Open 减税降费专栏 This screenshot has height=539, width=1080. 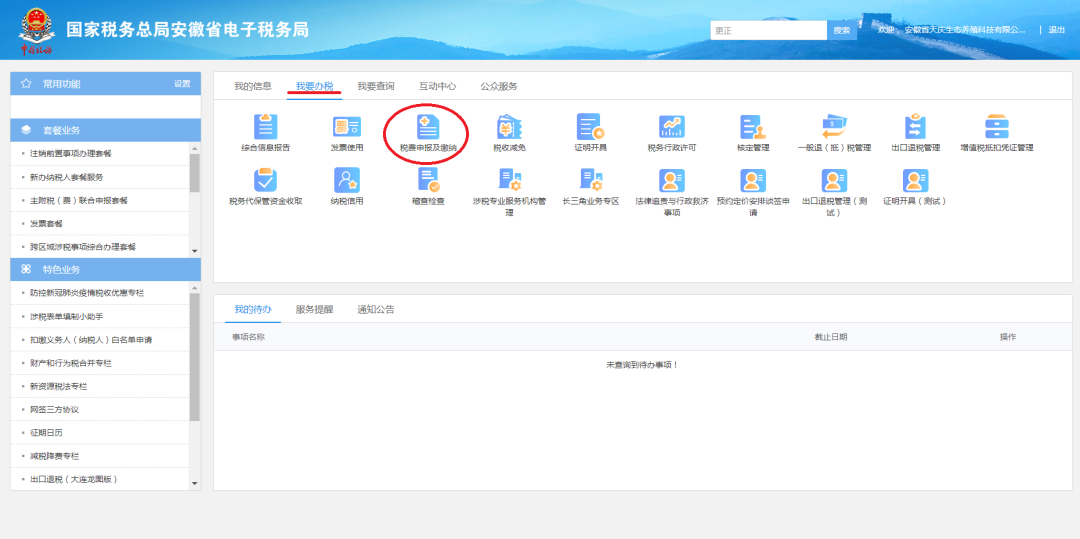(54, 456)
